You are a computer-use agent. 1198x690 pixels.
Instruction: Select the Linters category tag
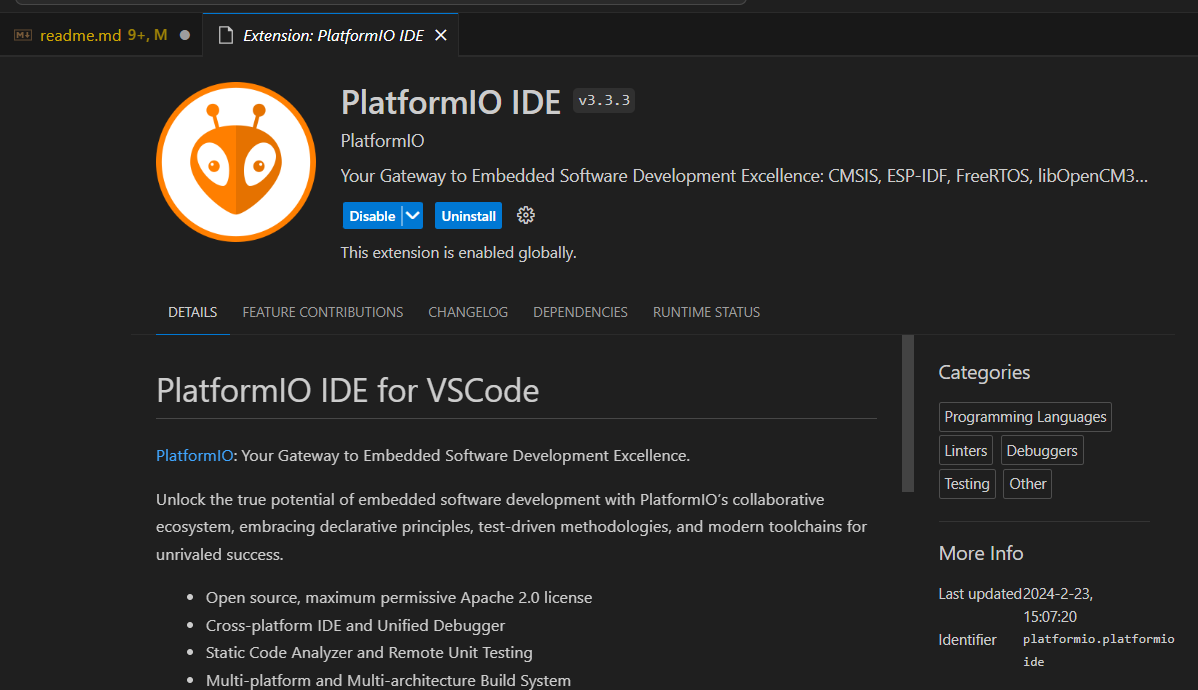point(966,451)
